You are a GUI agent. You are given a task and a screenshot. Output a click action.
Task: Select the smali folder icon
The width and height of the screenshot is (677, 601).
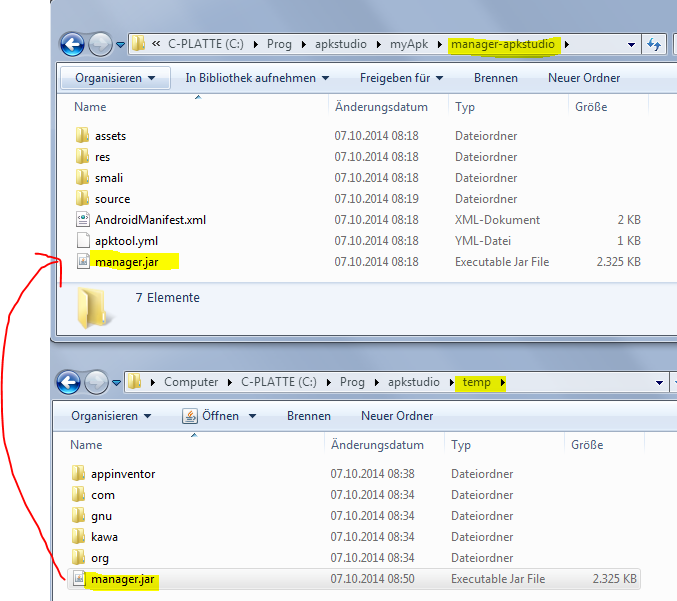tap(82, 178)
